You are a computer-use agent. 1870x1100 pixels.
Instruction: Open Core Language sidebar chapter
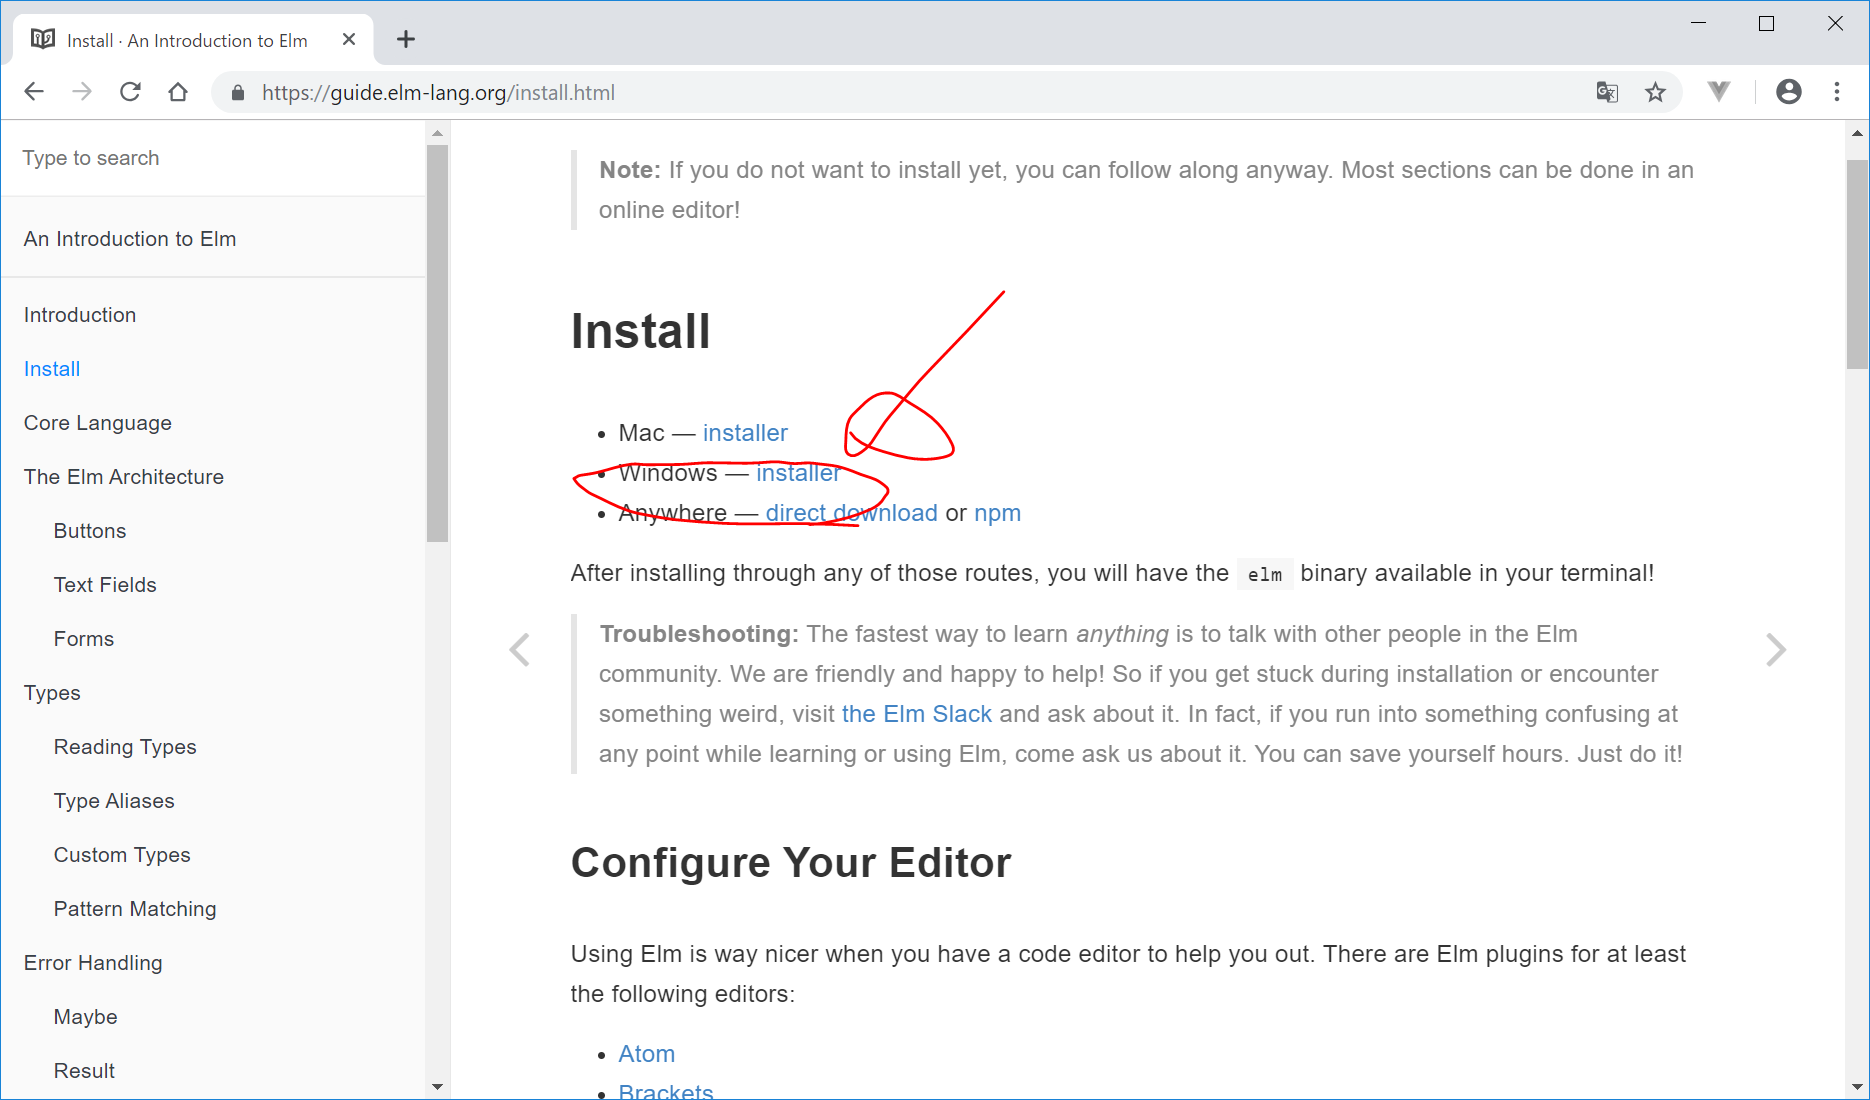click(98, 423)
